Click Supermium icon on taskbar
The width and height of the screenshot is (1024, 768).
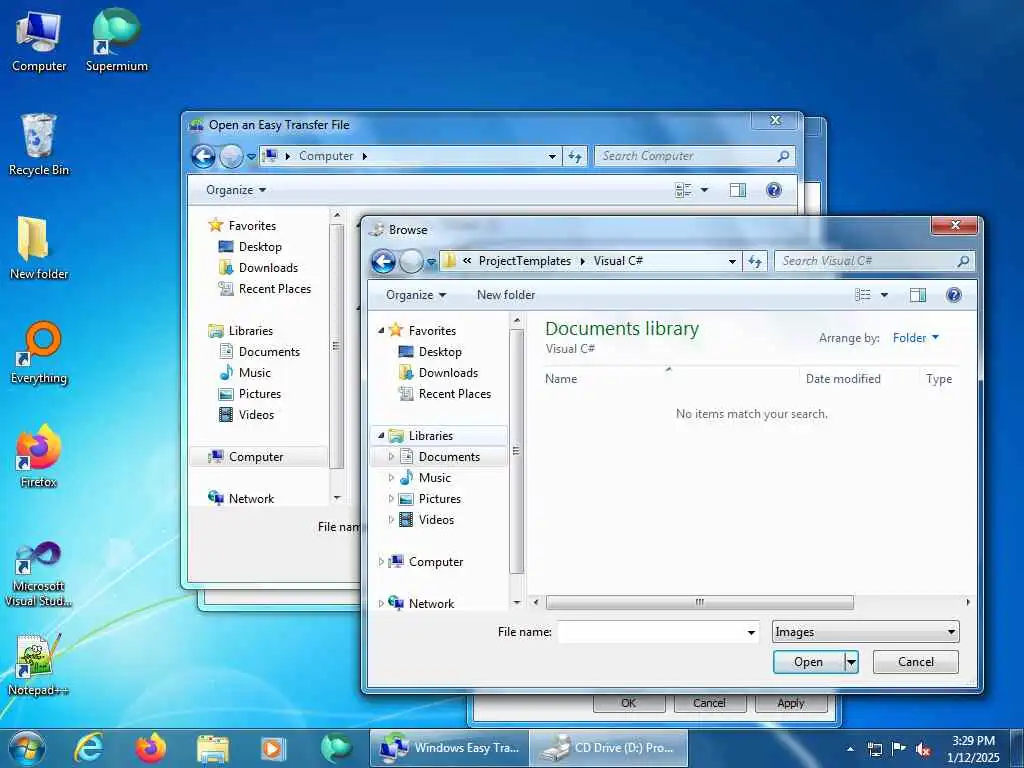(336, 748)
